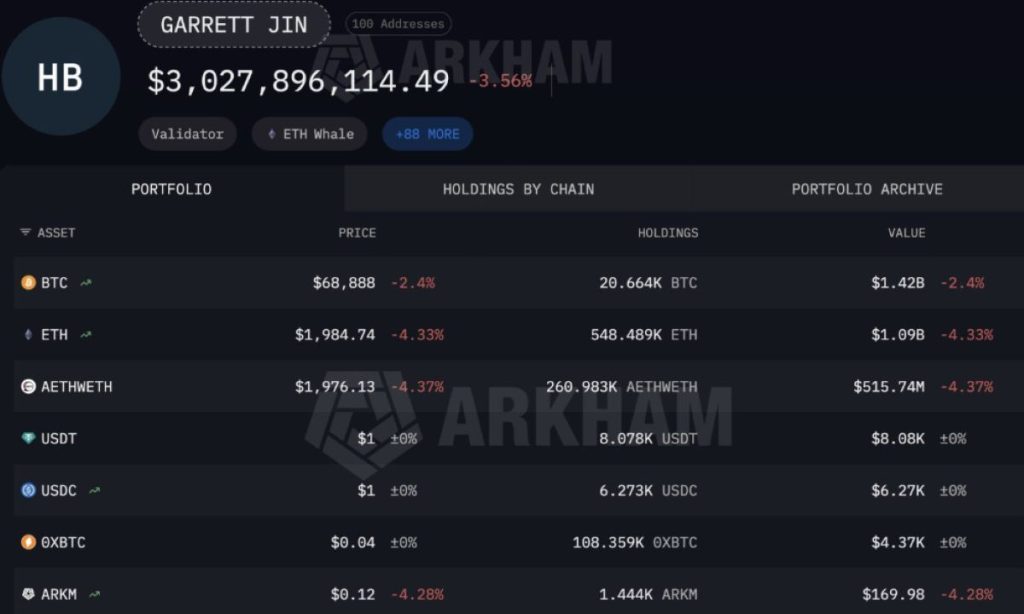Click the Ethereum diamond icon in ETH row

[28, 335]
